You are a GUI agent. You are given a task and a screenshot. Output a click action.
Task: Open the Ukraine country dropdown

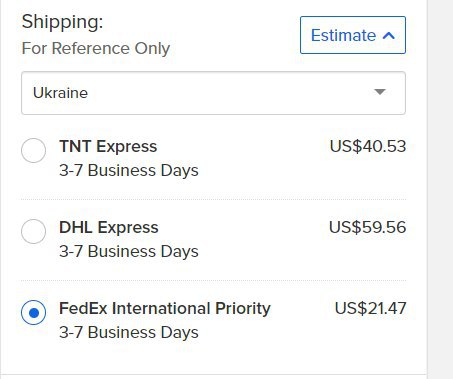(213, 93)
